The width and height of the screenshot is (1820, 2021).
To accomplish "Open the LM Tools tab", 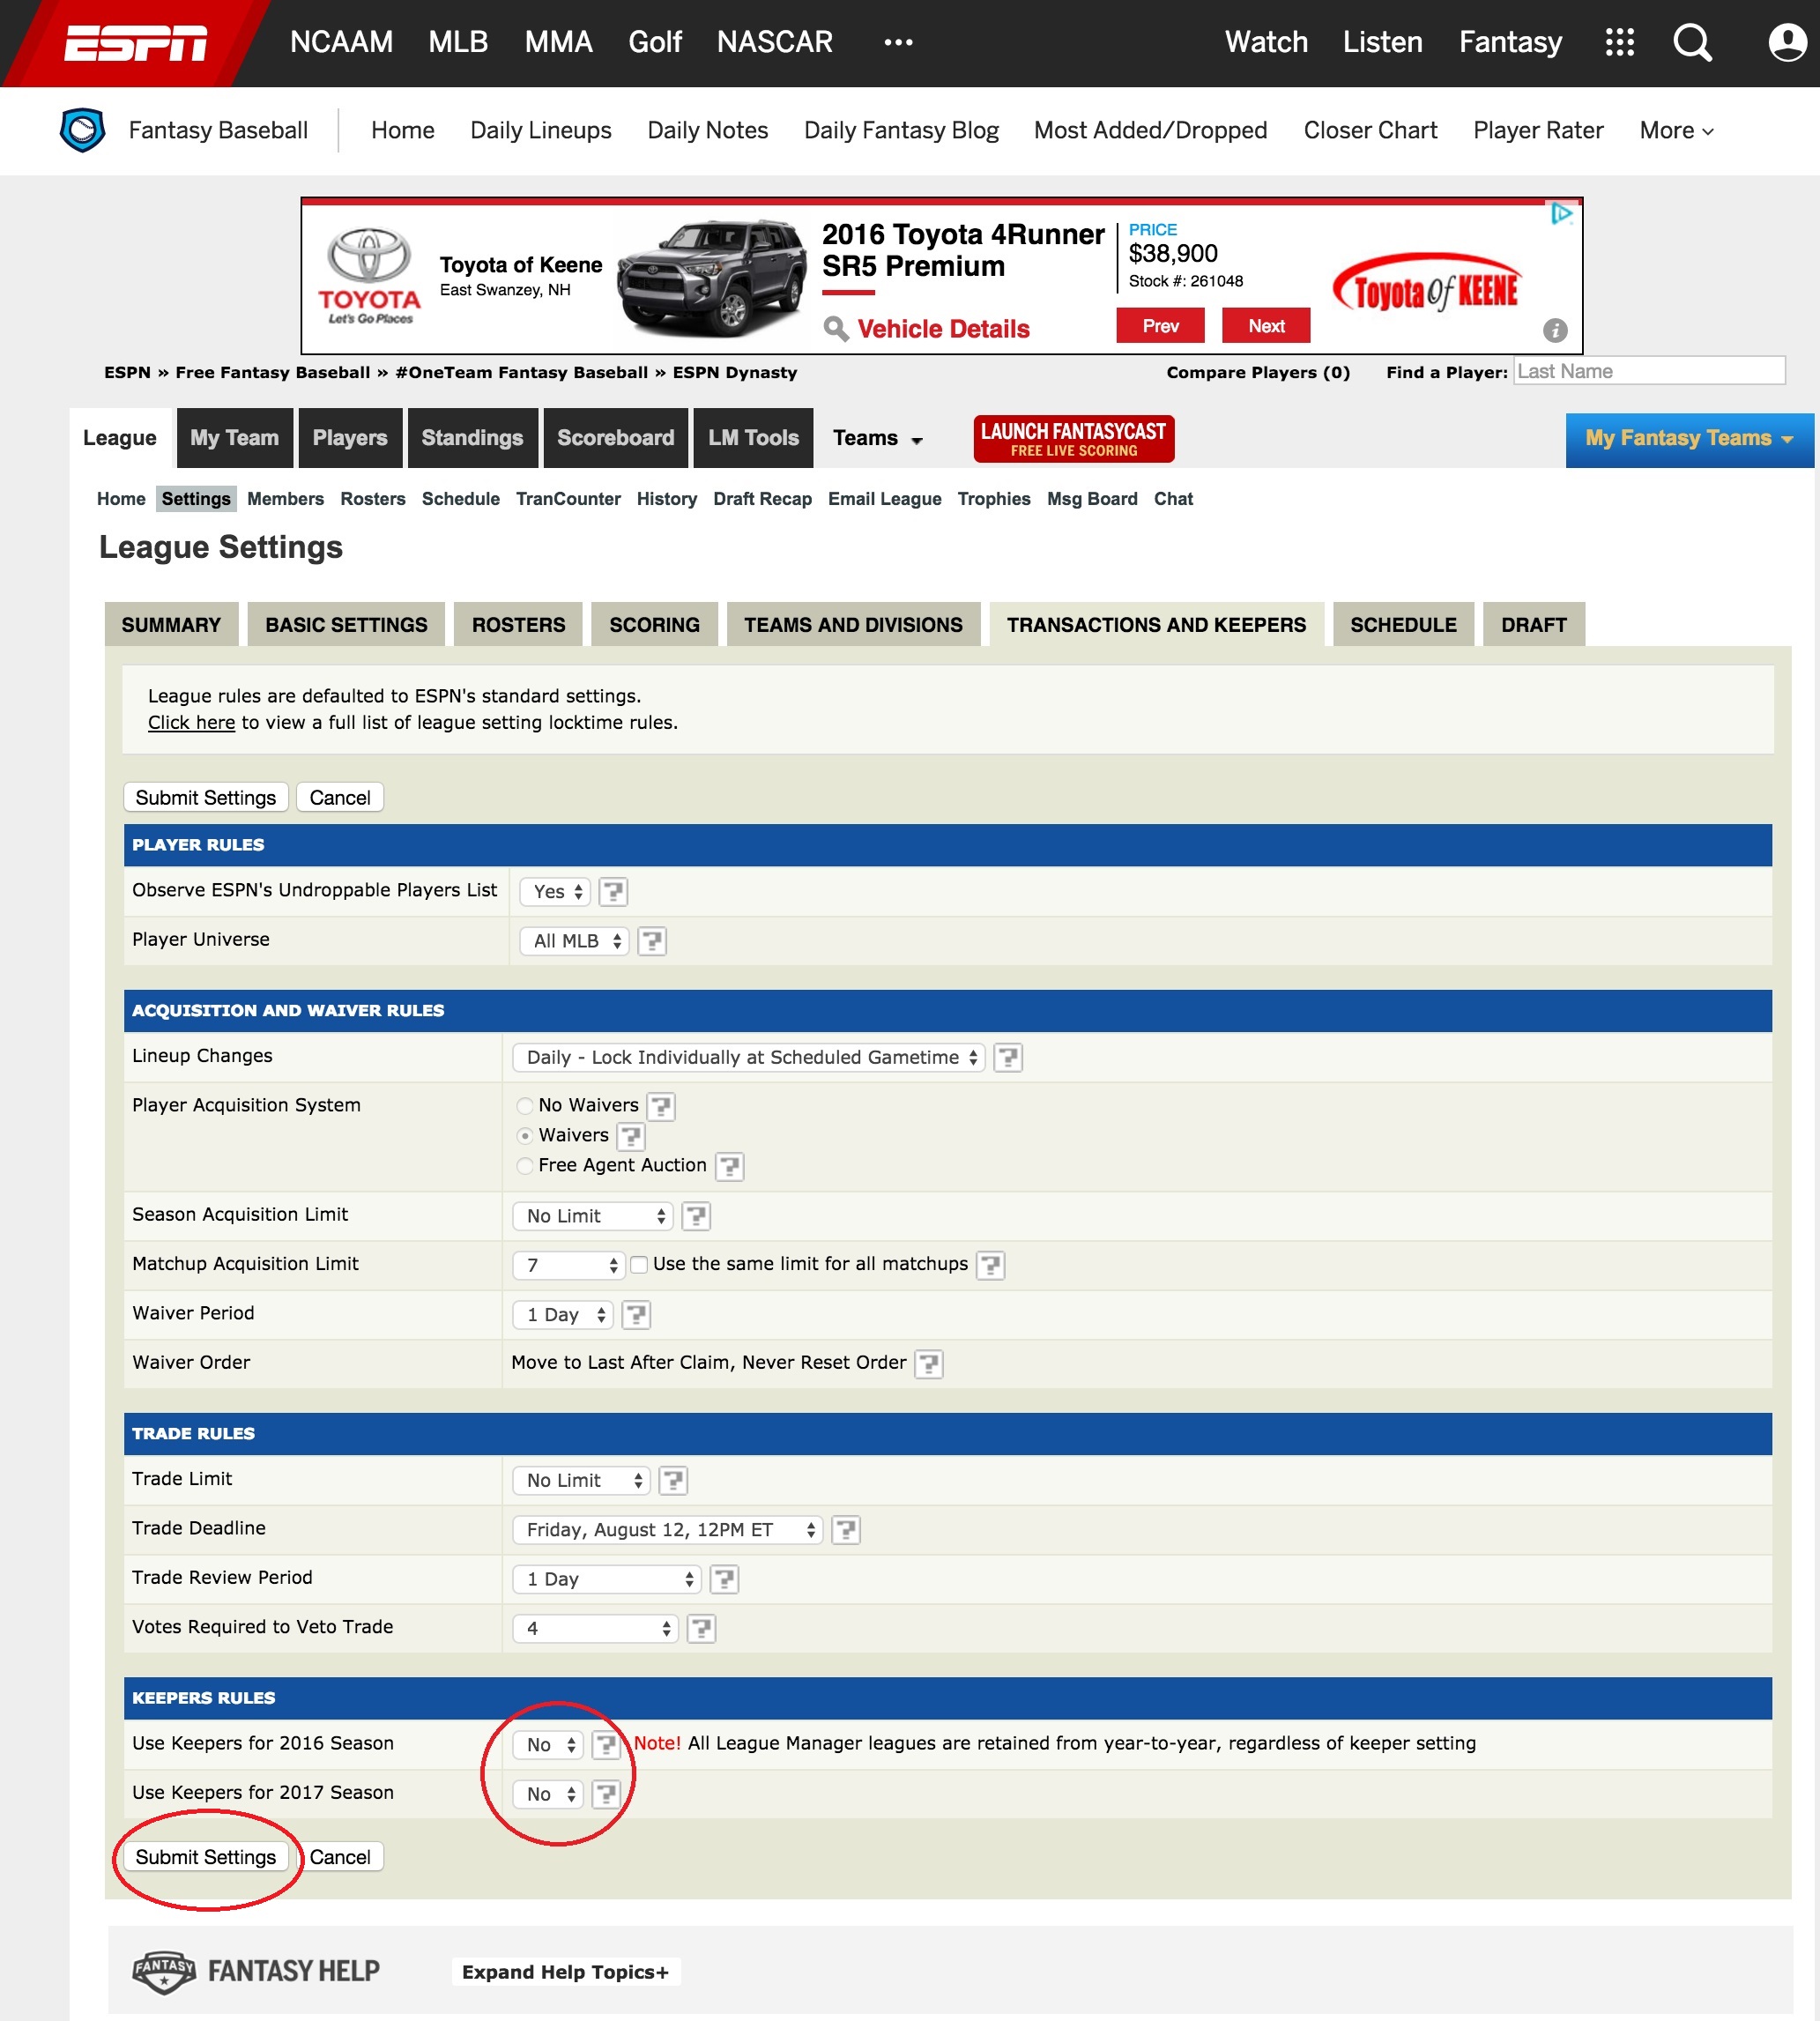I will (x=753, y=438).
